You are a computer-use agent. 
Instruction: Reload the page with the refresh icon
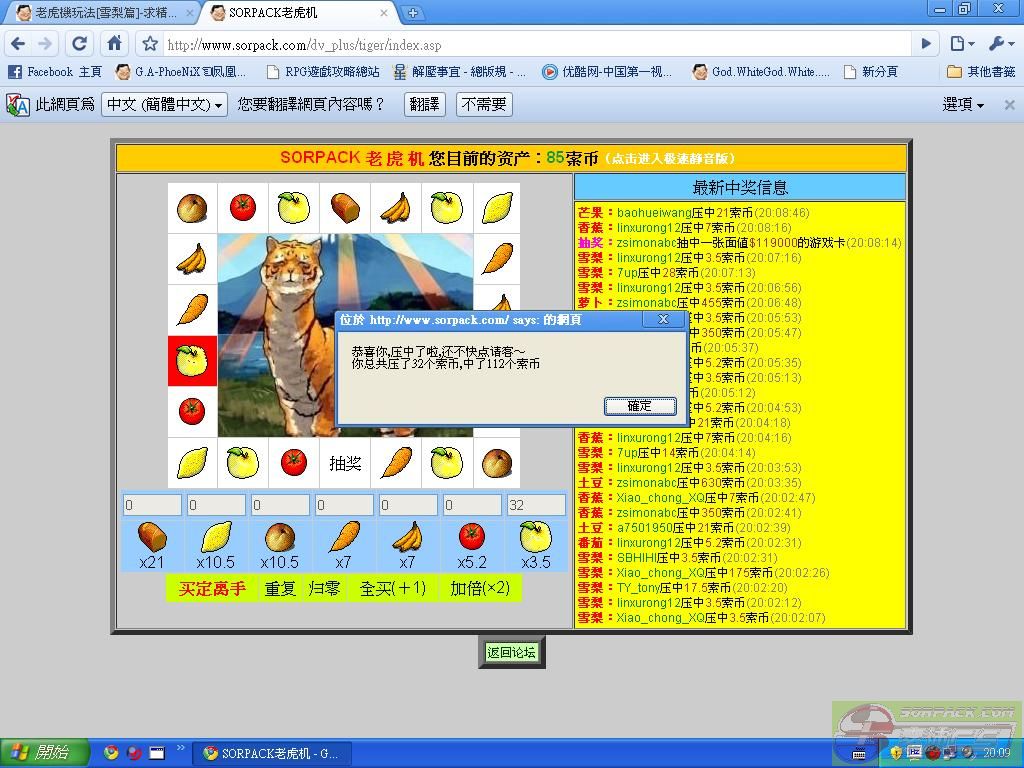80,44
